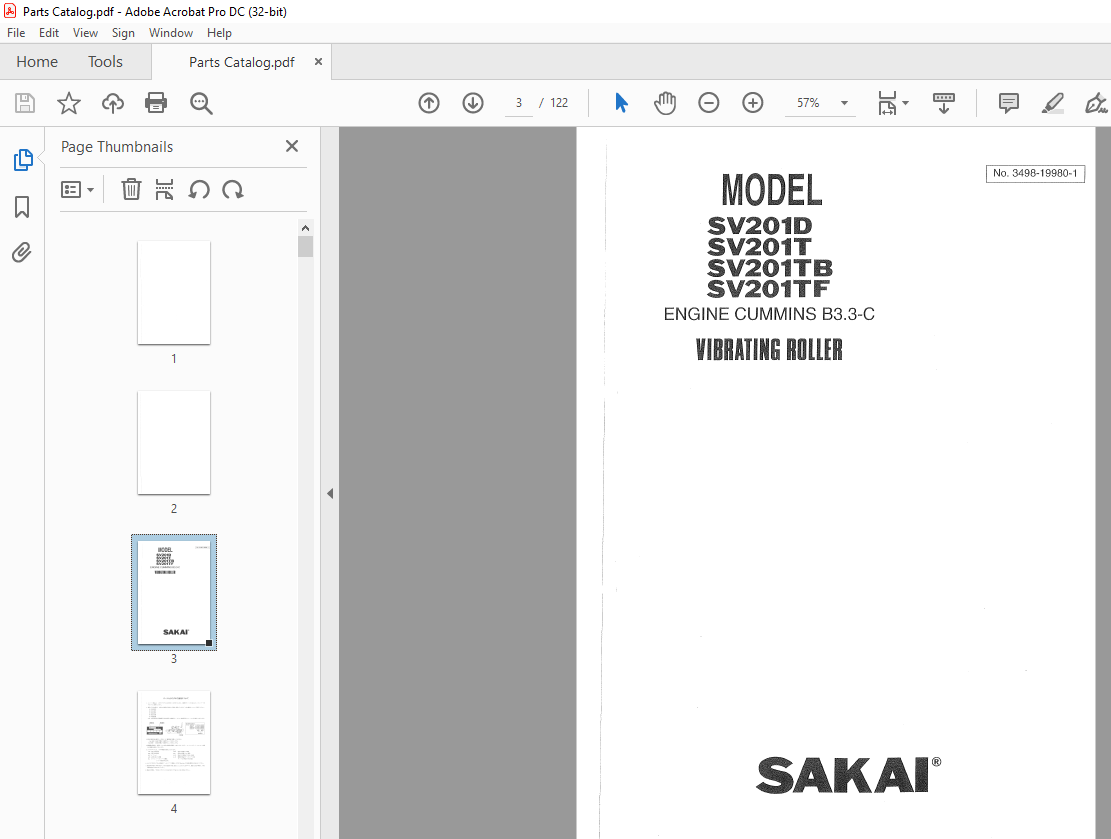Zoom out with minus icon
The image size is (1111, 839).
pos(709,103)
